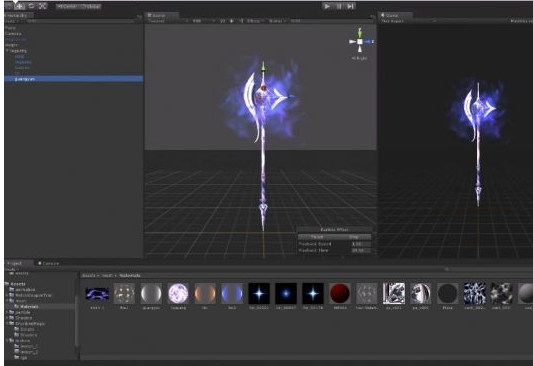Toggle the Center/Pivot handle position button
This screenshot has height=366, width=533.
[x=67, y=6]
